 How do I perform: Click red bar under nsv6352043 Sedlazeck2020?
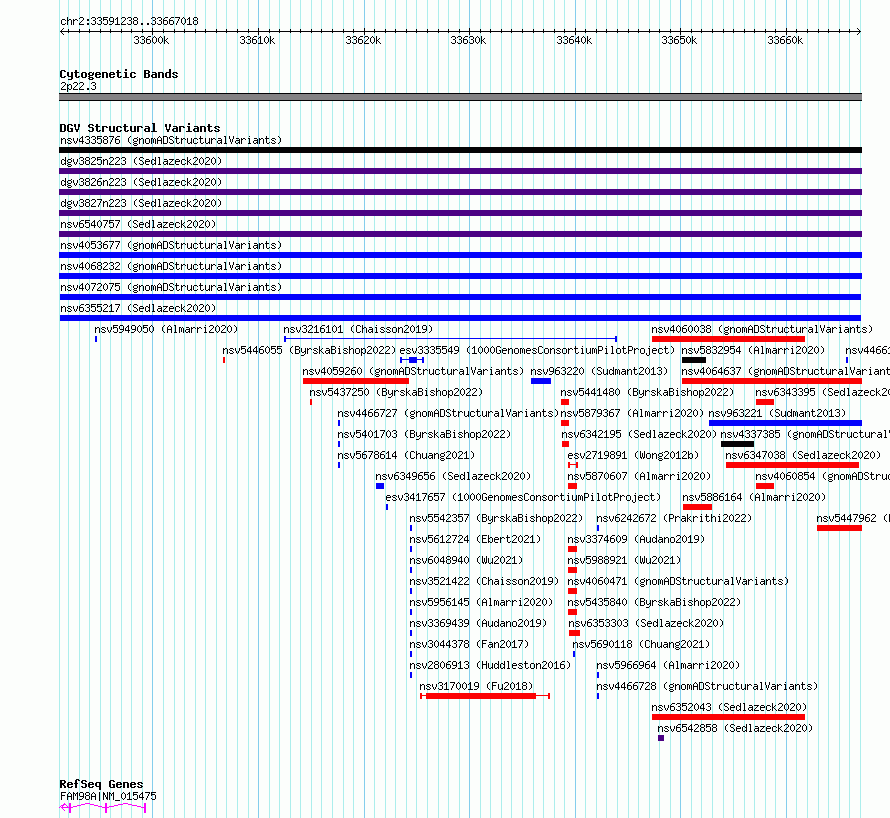[x=728, y=717]
